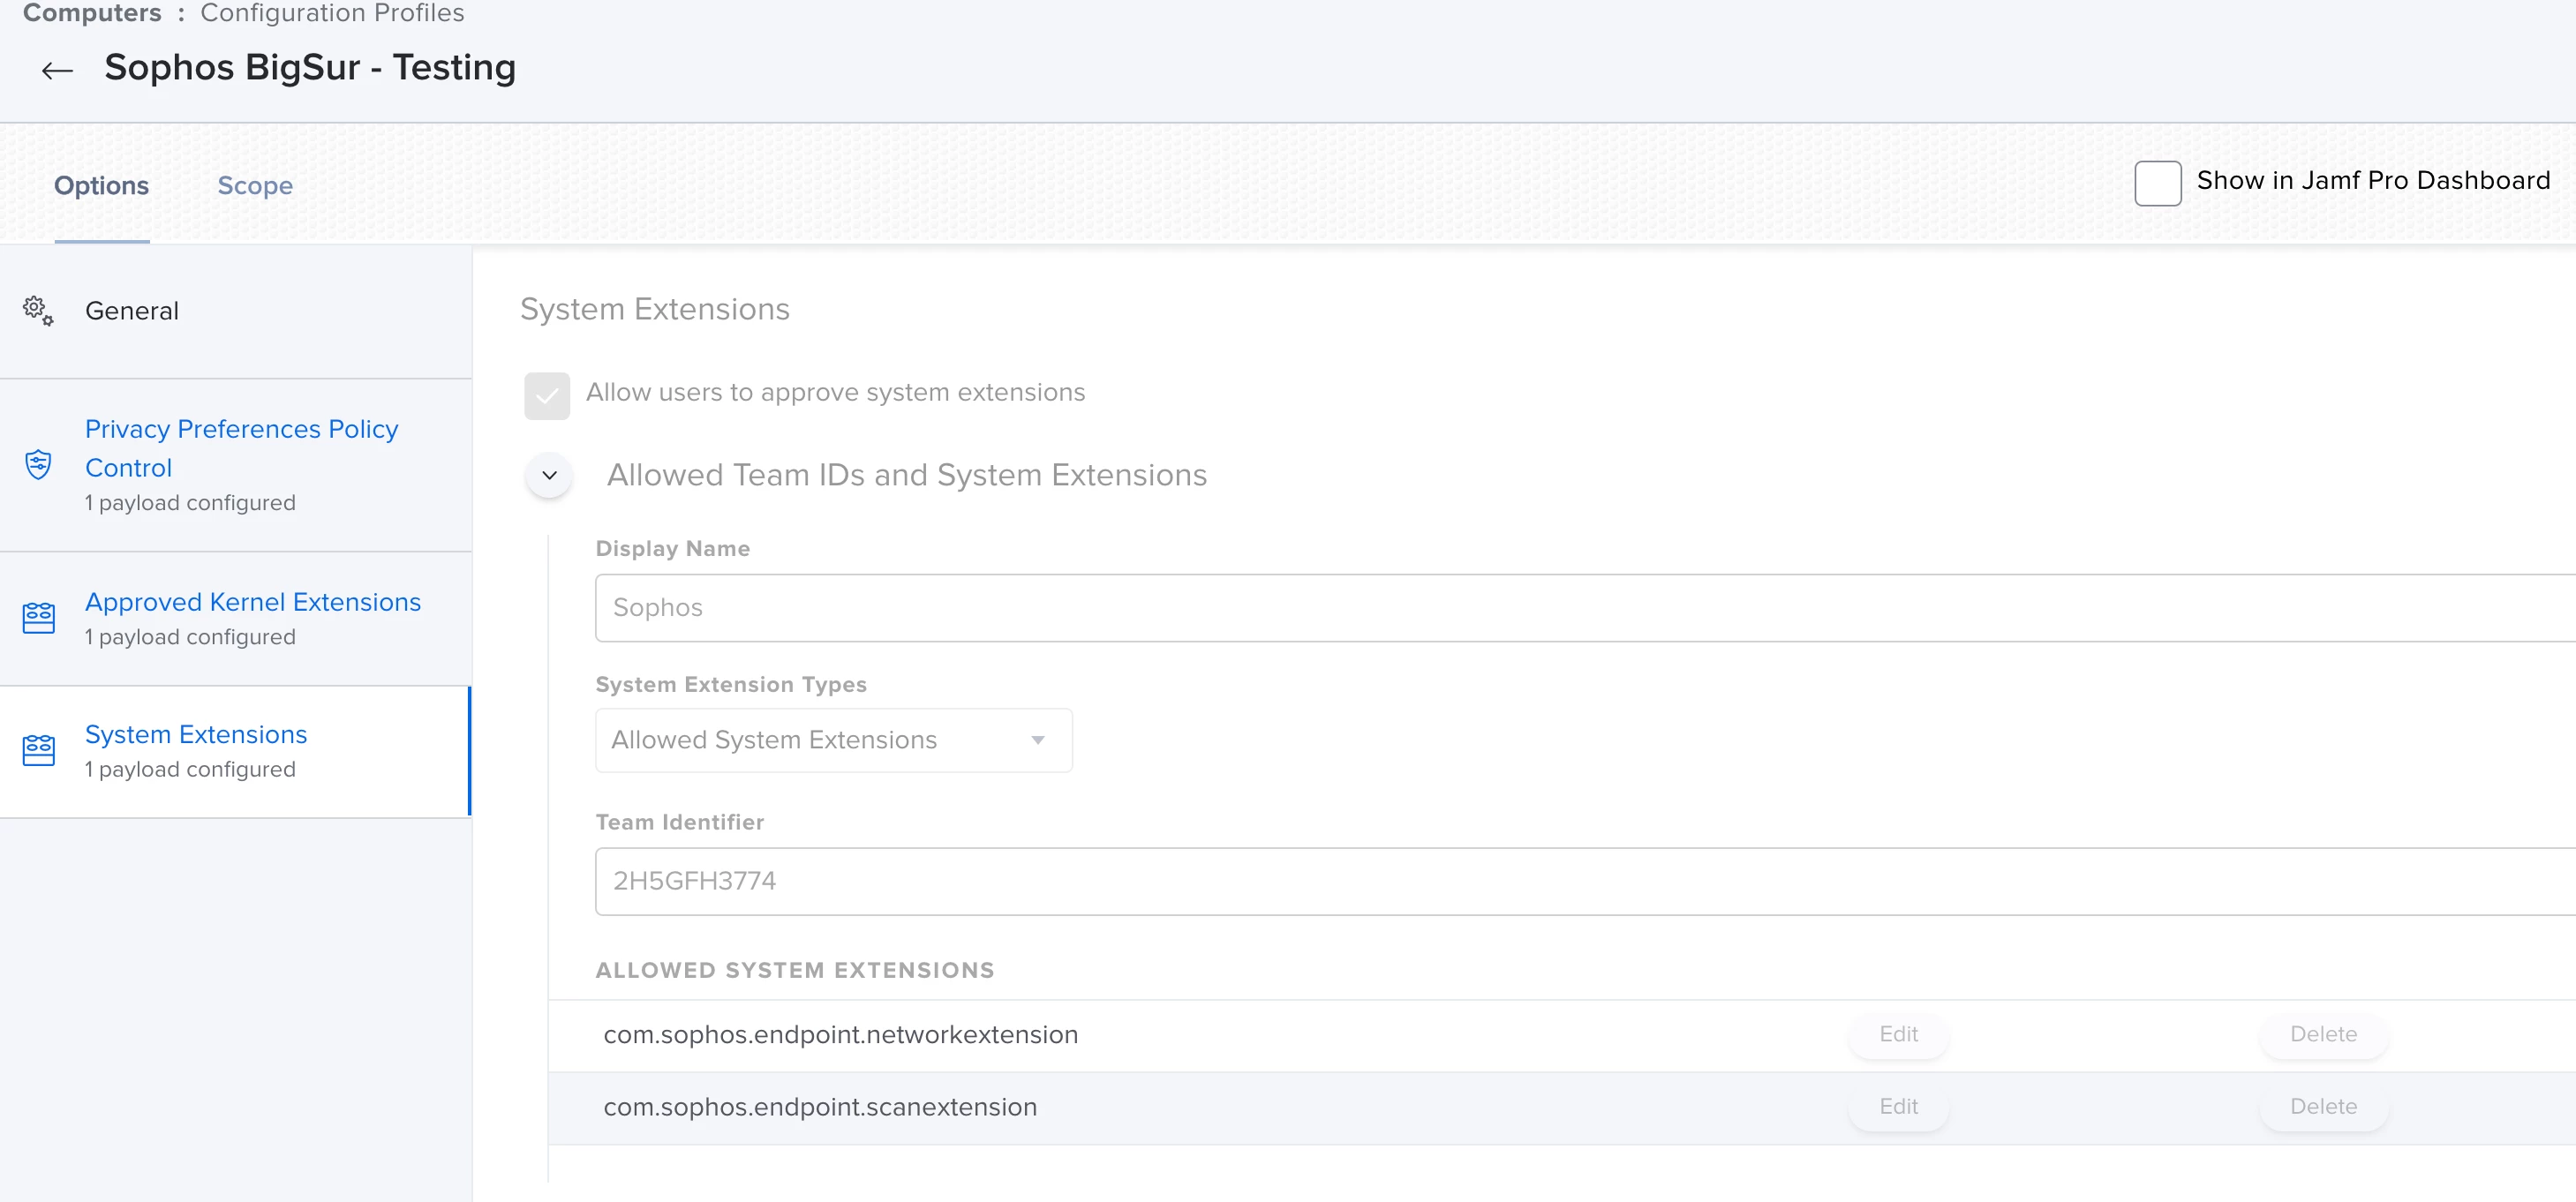Image resolution: width=2576 pixels, height=1202 pixels.
Task: Select System Extensions payload in sidebar
Action: 236,751
